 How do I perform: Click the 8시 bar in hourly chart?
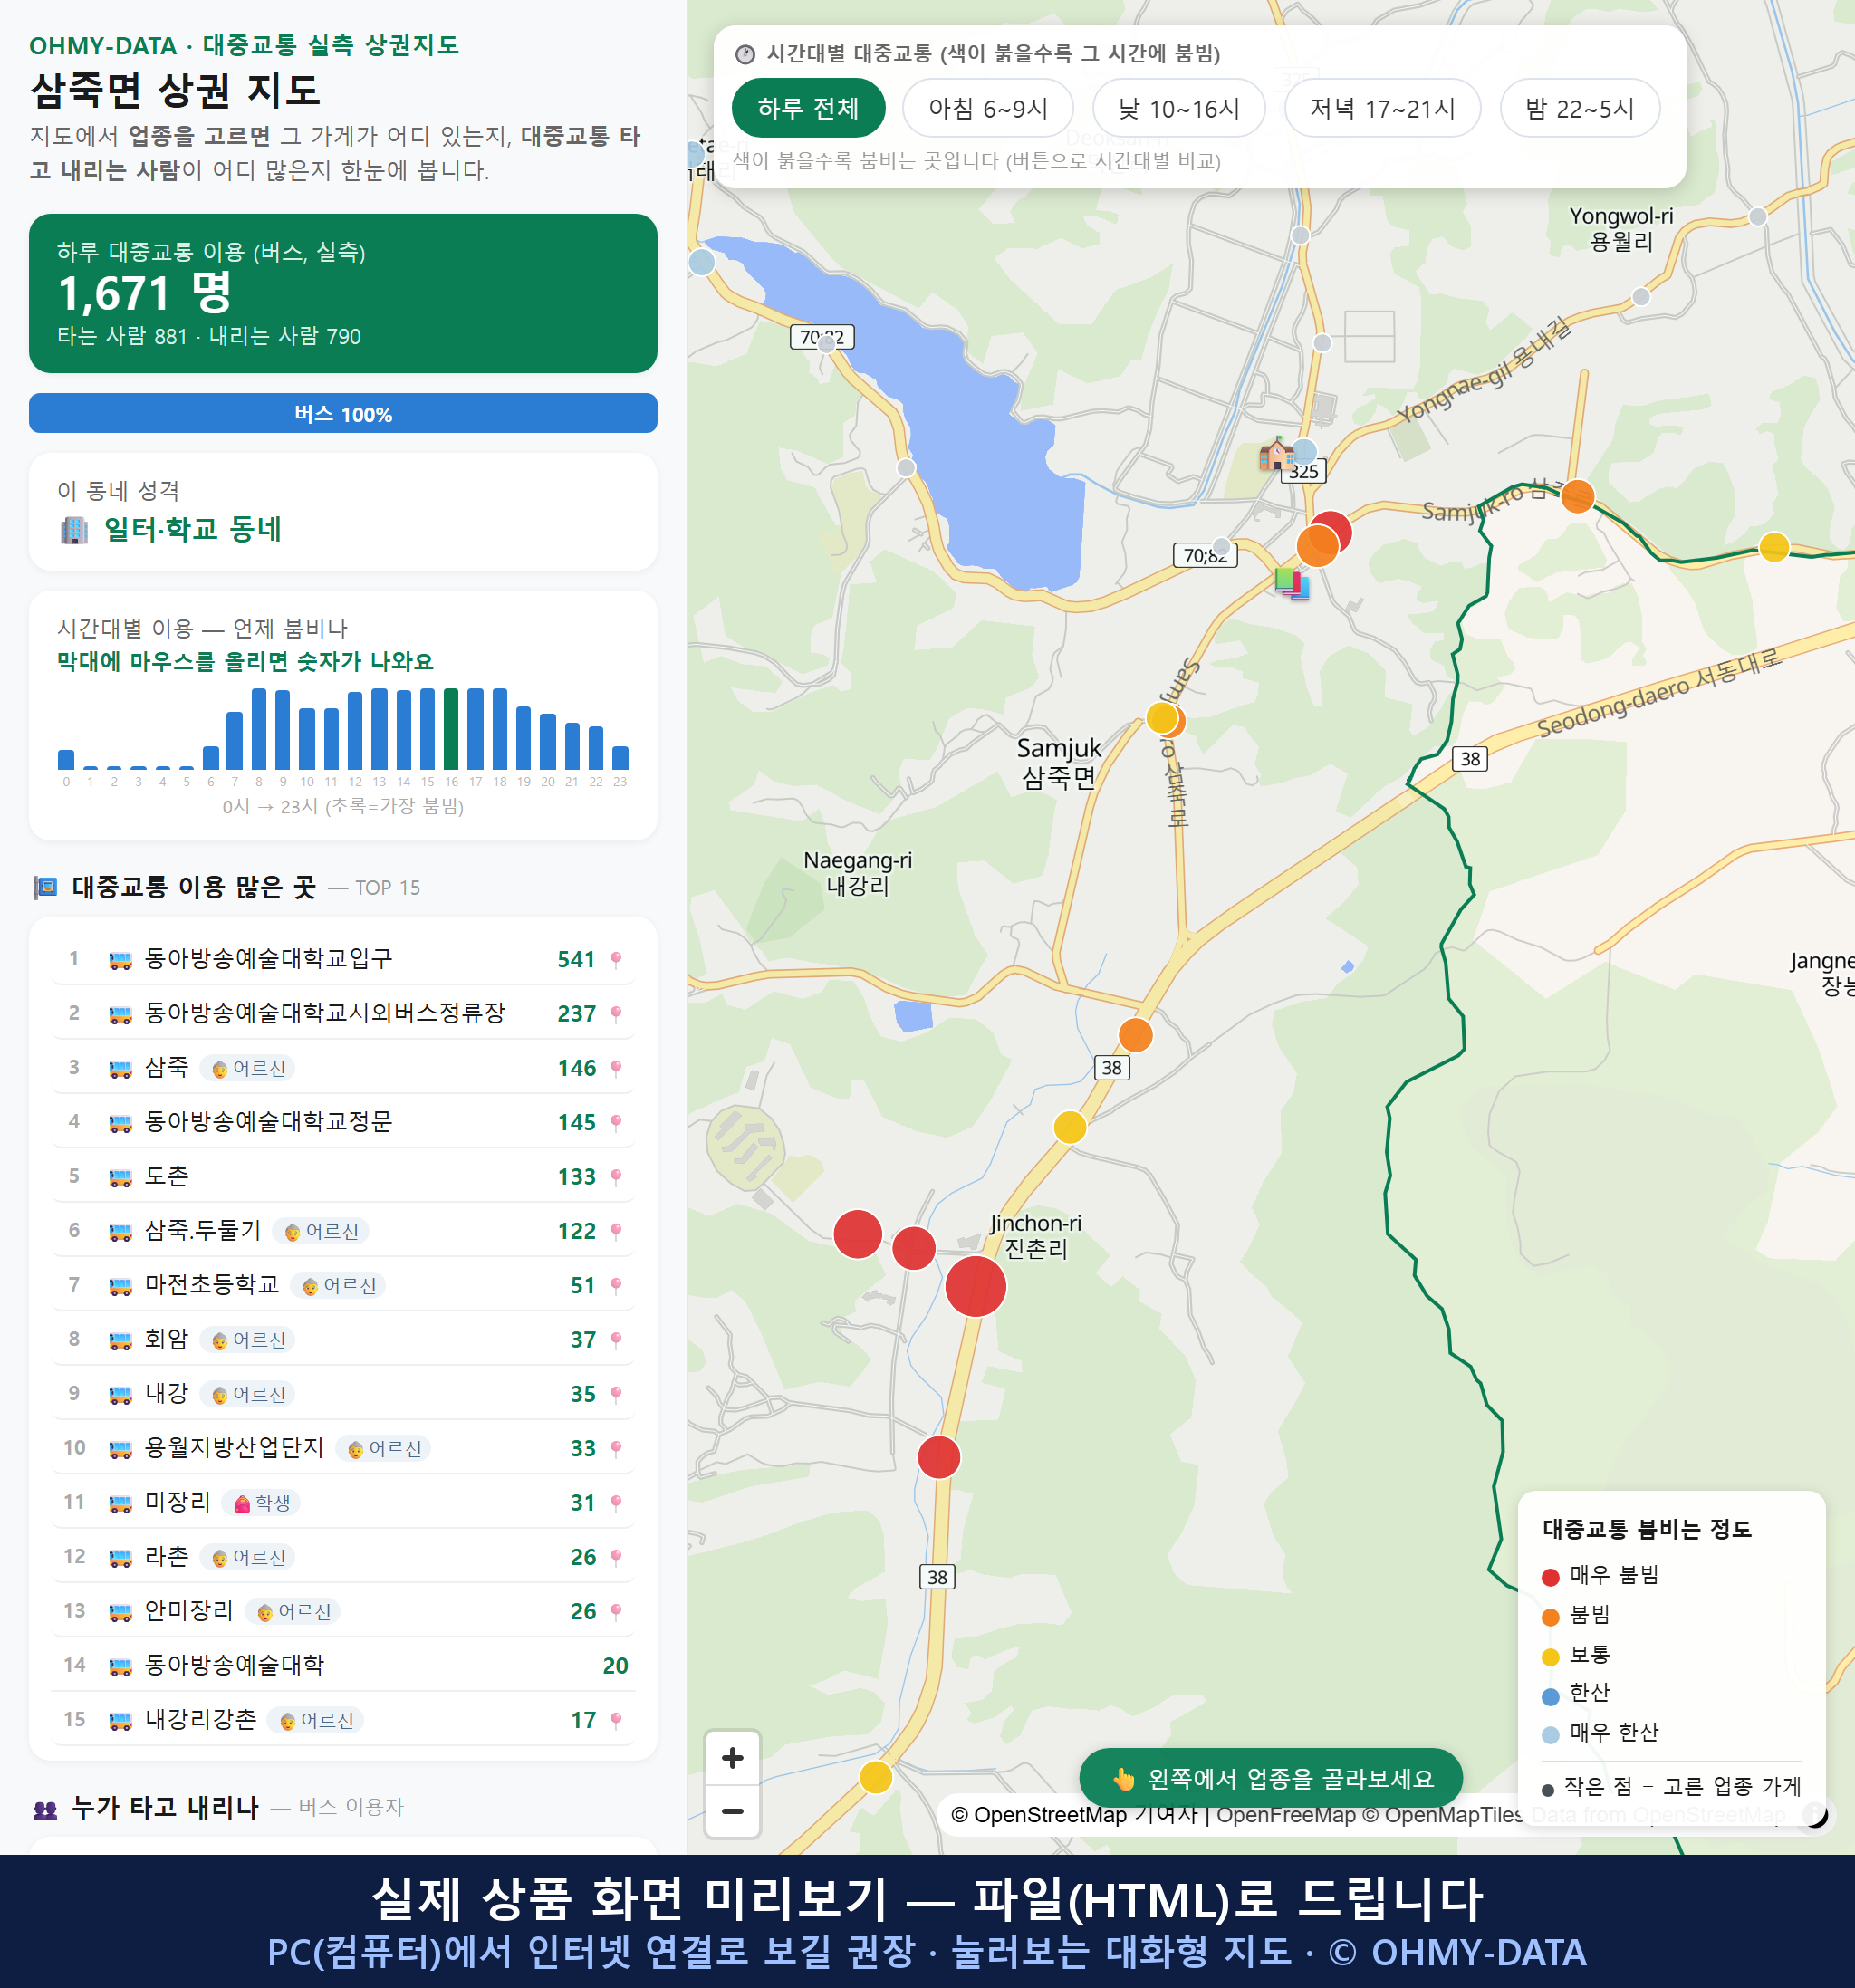(x=259, y=728)
